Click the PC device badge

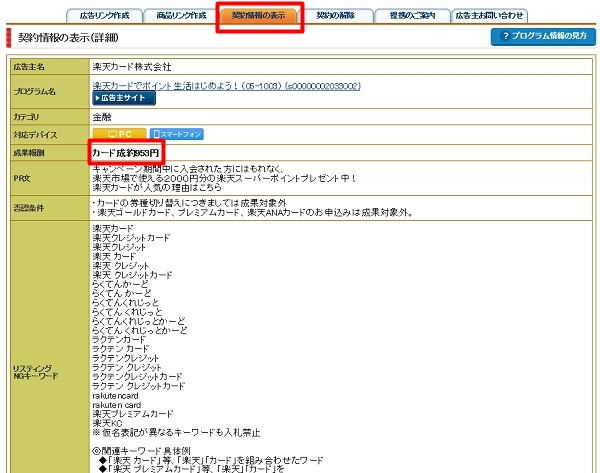[x=119, y=134]
